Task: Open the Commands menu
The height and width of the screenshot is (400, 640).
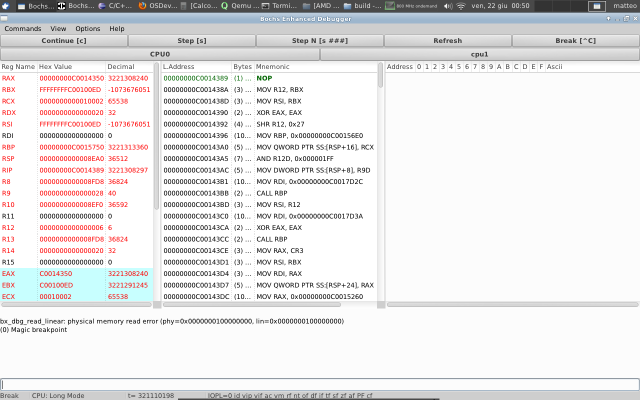Action: [23, 29]
